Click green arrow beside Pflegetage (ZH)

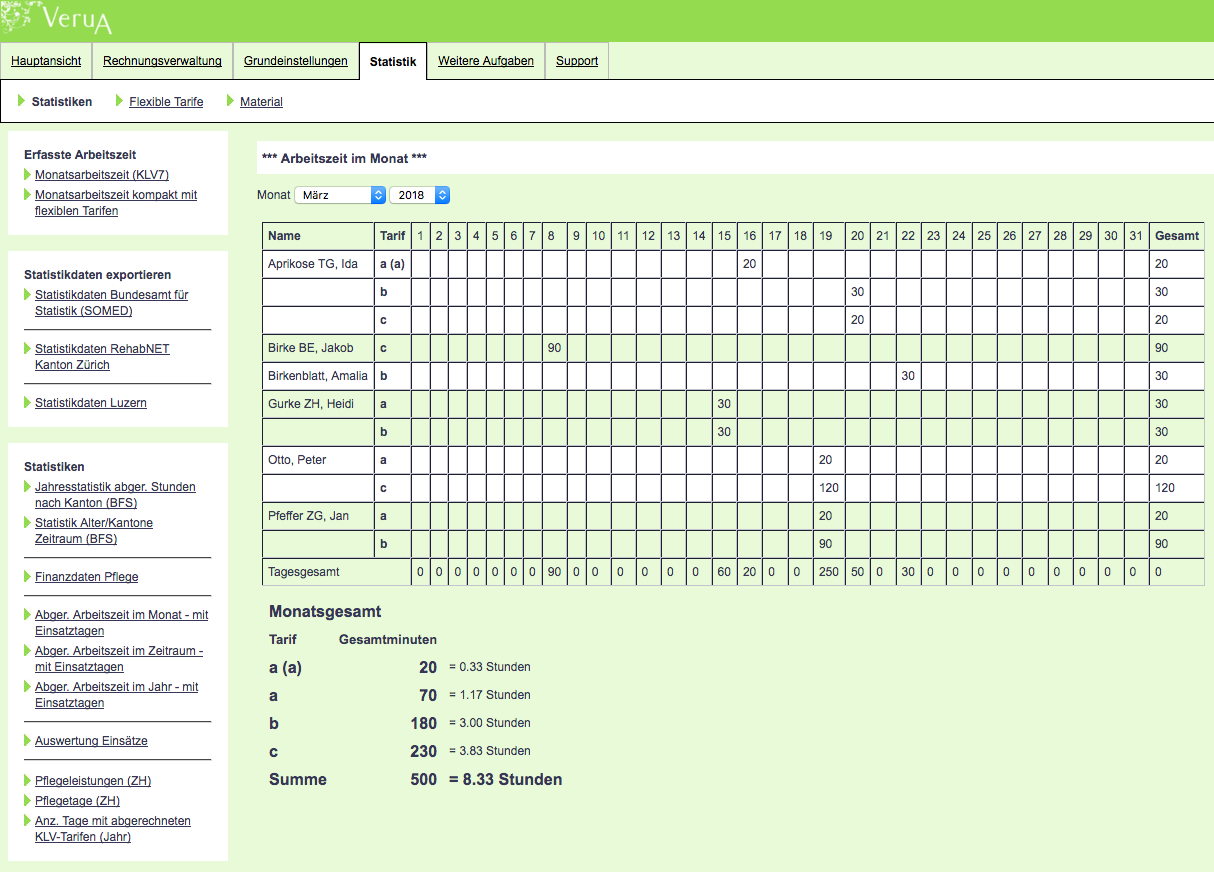26,801
